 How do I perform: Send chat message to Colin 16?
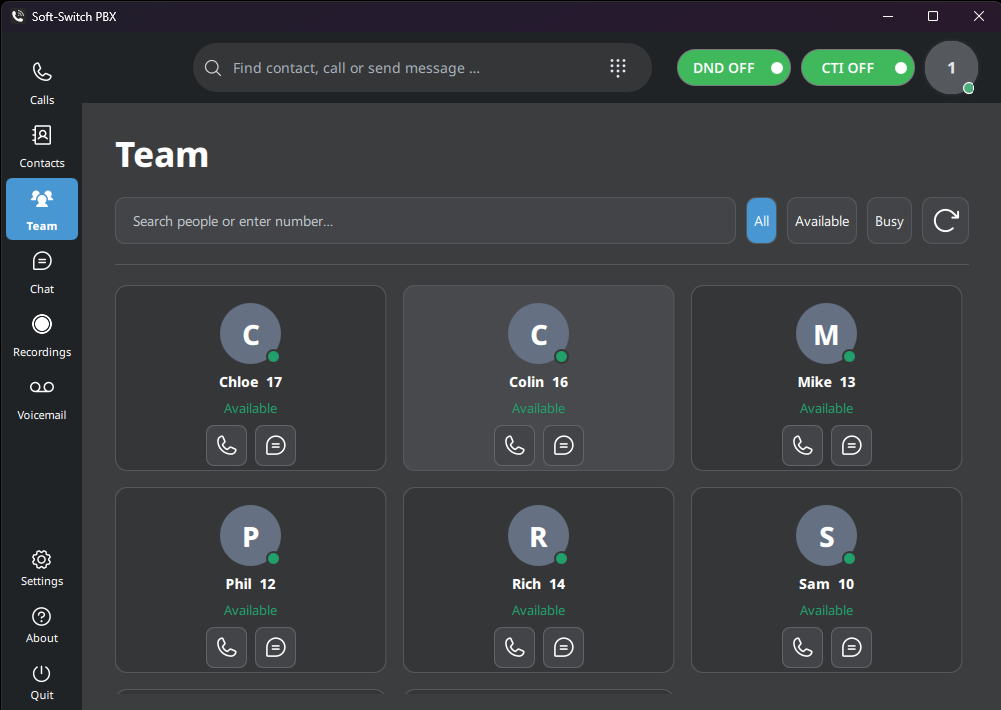pos(563,445)
